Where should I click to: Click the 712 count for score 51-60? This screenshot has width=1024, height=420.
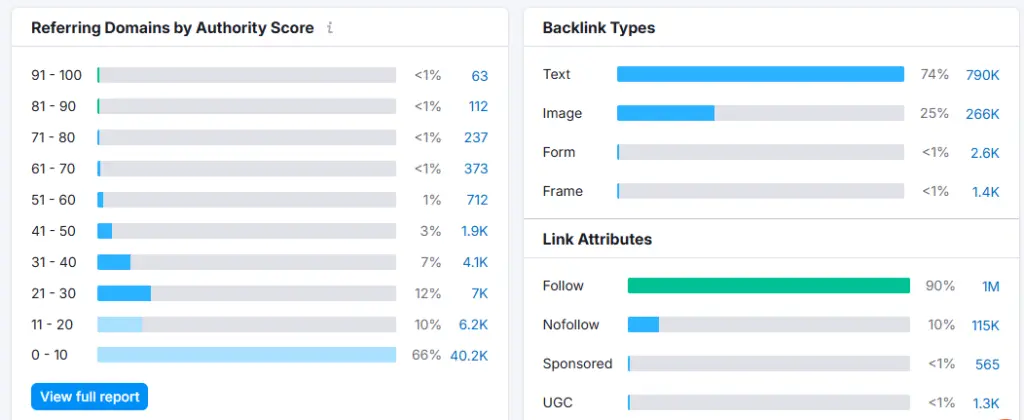(476, 200)
